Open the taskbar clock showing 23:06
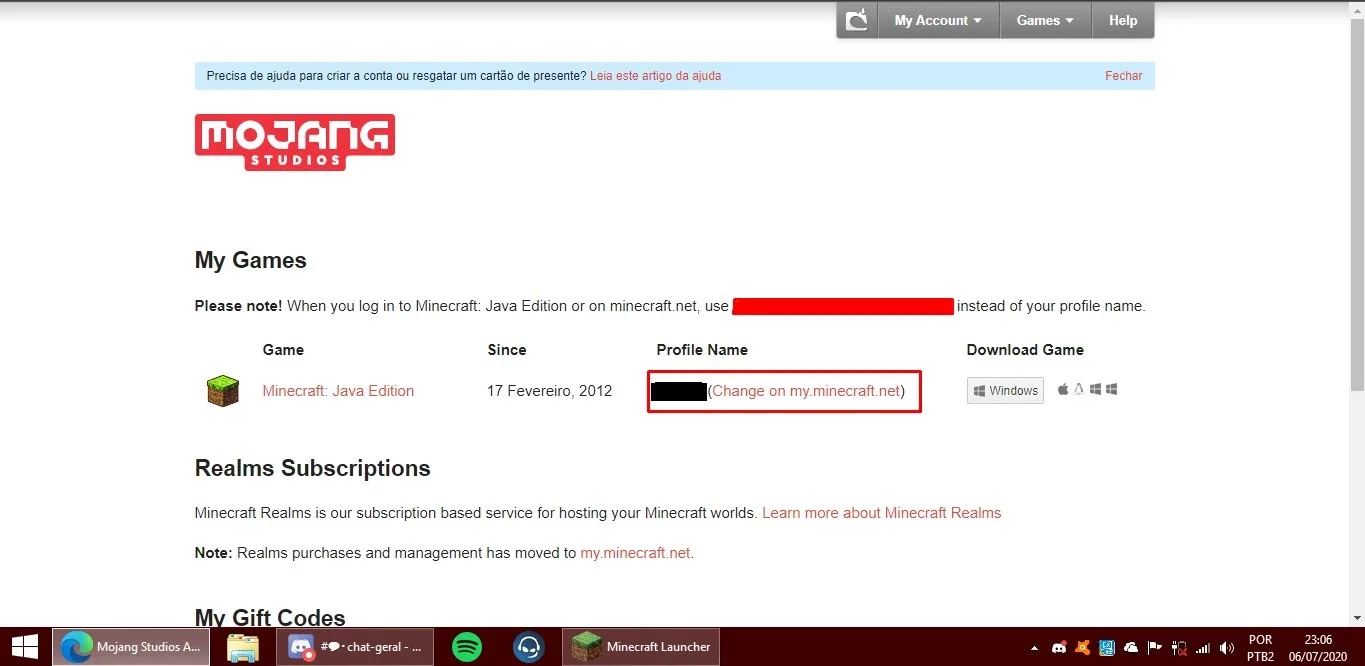 (1318, 648)
